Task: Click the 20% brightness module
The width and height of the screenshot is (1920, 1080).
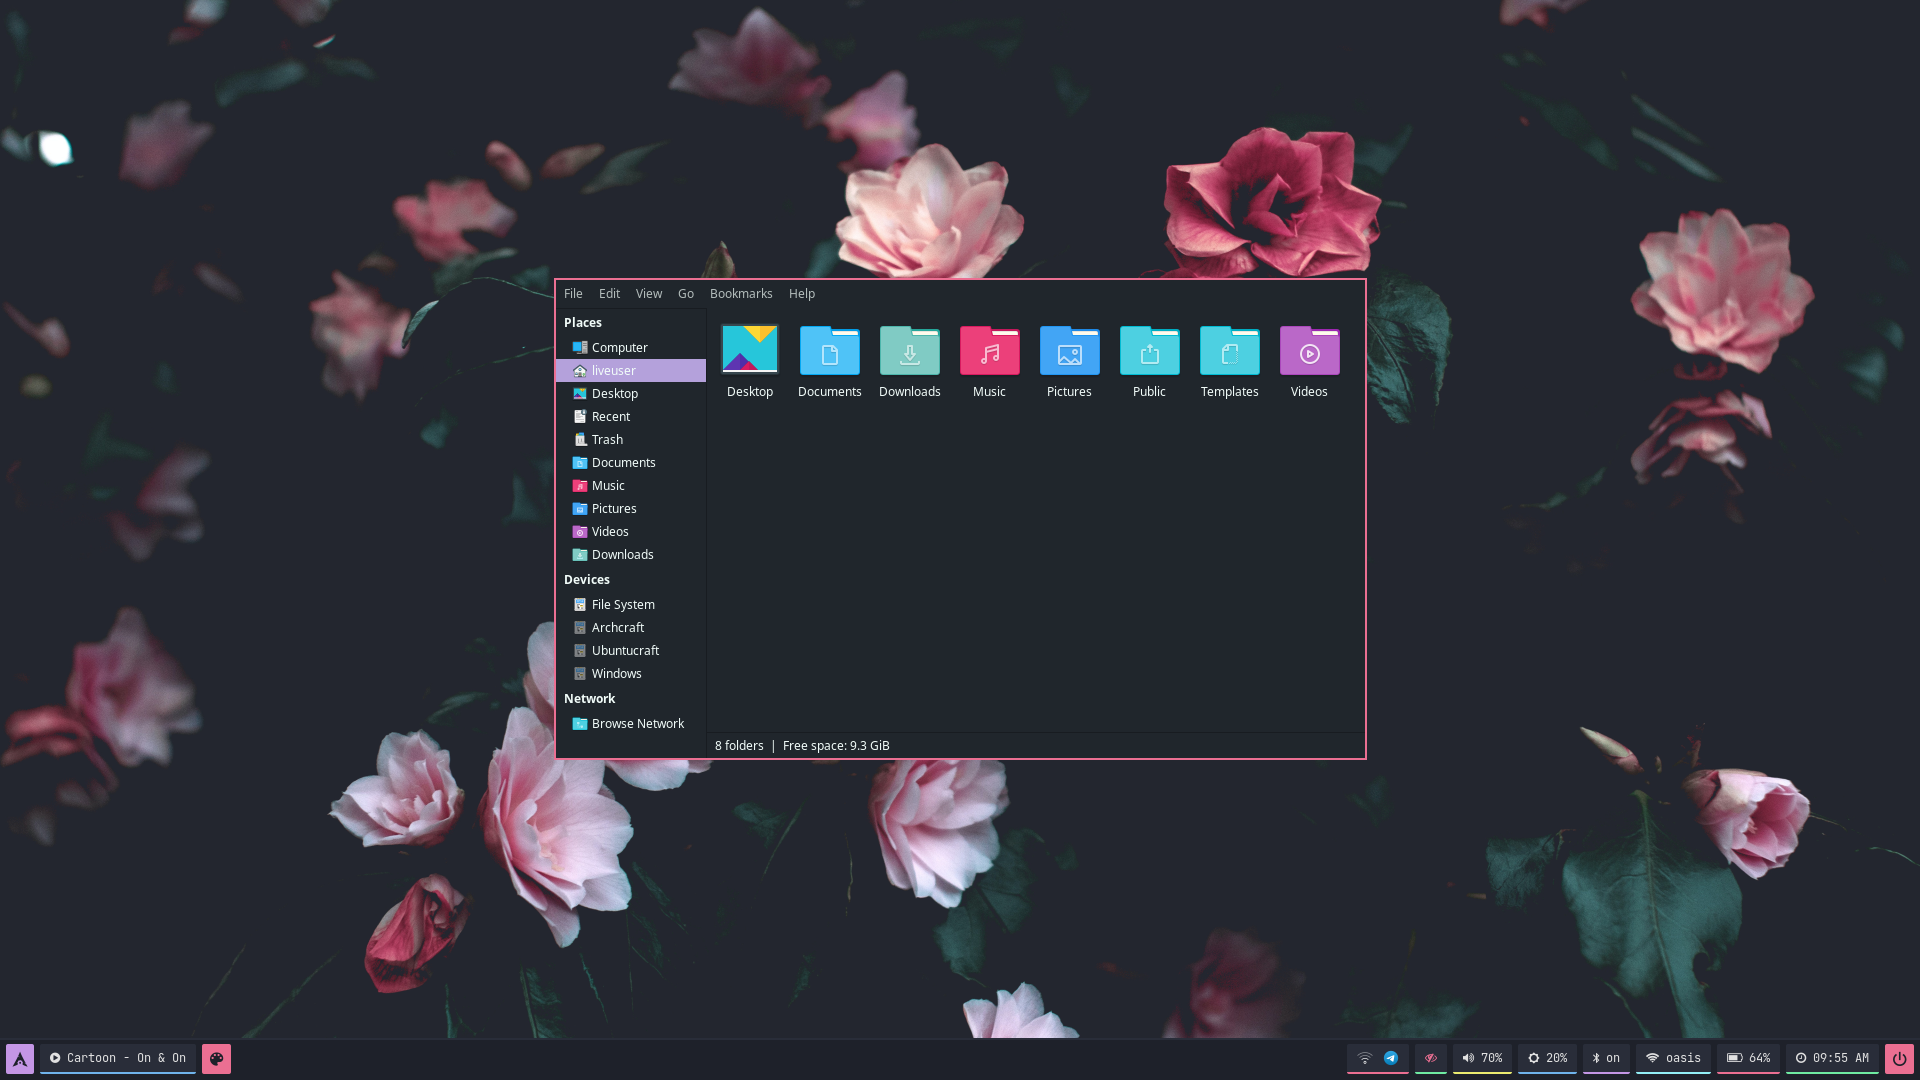Action: (1547, 1058)
